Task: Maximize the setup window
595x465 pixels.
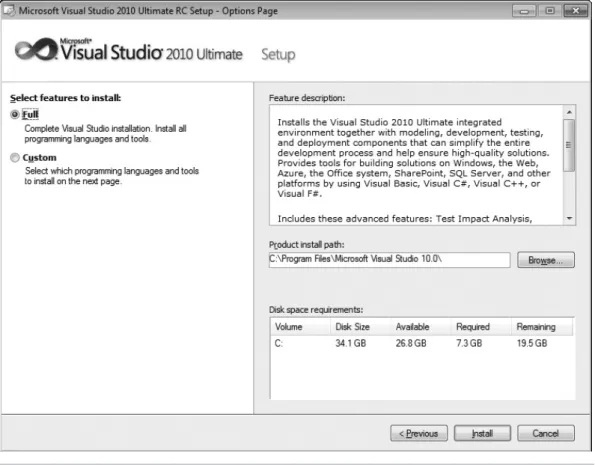Action: (549, 11)
